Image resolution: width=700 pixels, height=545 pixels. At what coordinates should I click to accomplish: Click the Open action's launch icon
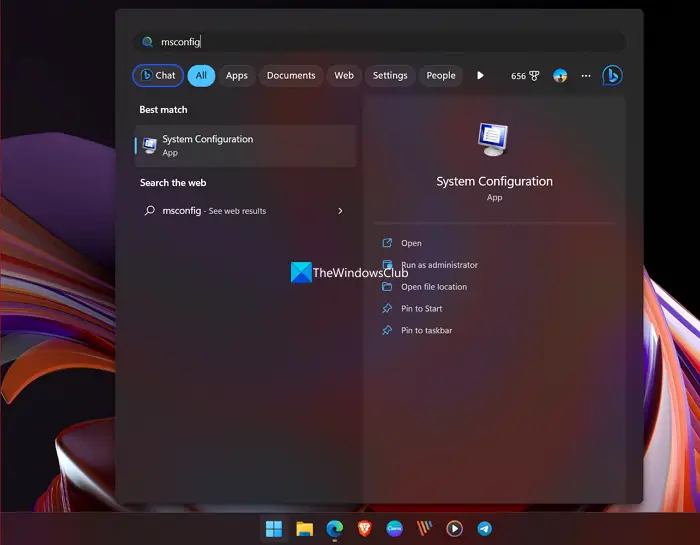click(x=387, y=243)
